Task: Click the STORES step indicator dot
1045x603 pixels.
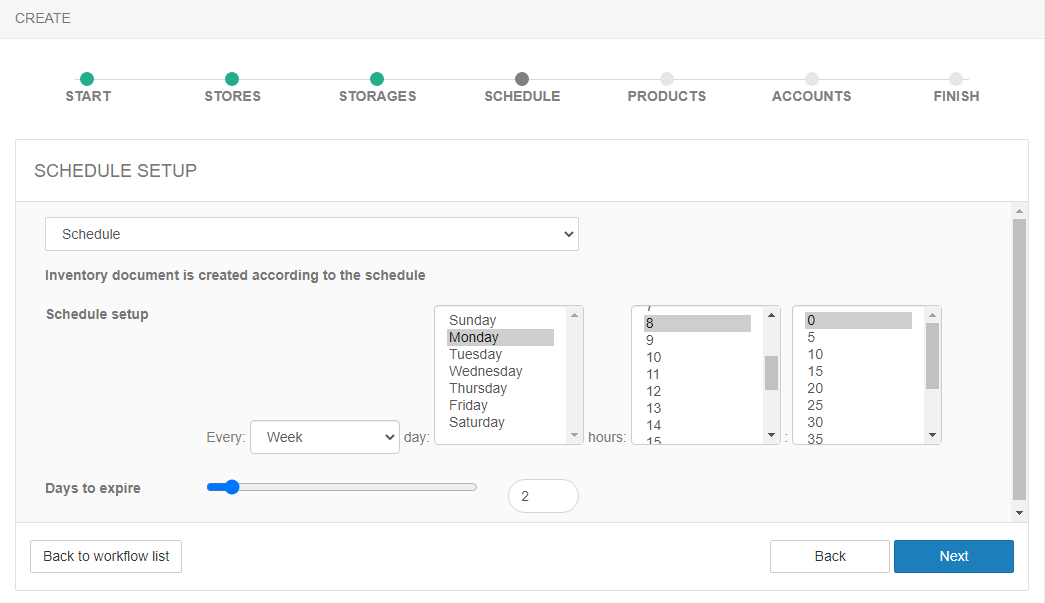Action: pos(232,79)
